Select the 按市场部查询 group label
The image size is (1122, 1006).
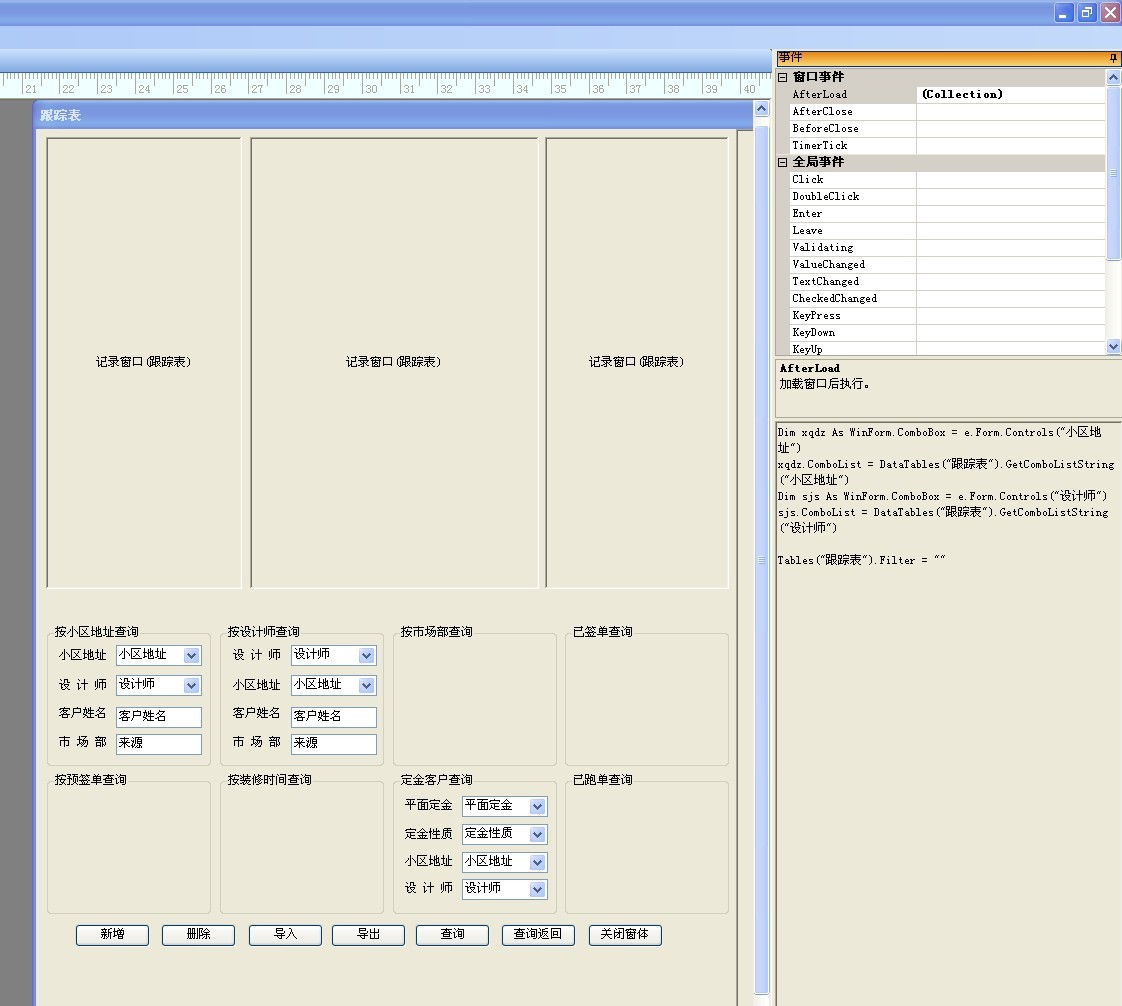click(x=436, y=632)
